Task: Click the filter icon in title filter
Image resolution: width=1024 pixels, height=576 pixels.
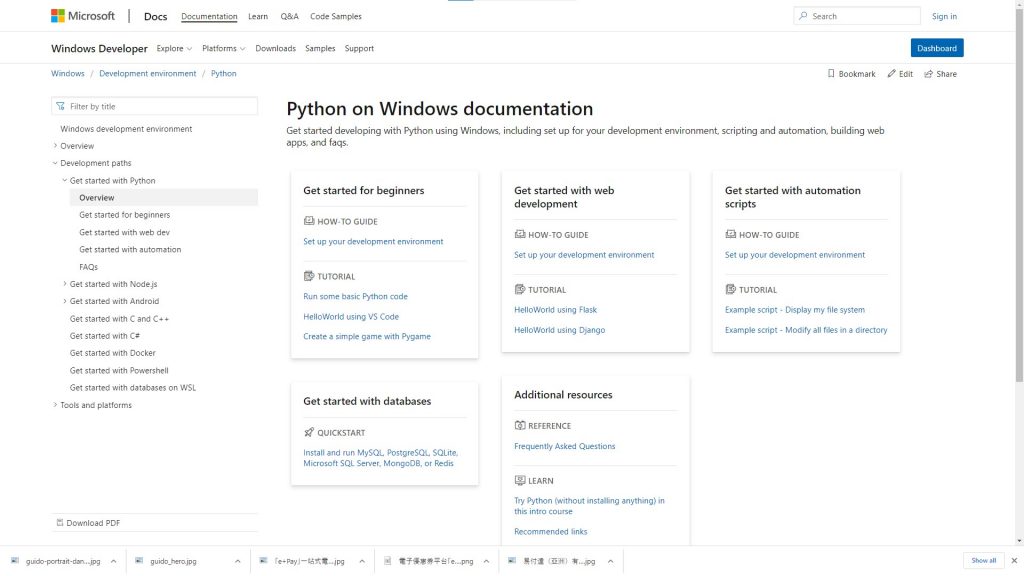Action: coord(61,106)
